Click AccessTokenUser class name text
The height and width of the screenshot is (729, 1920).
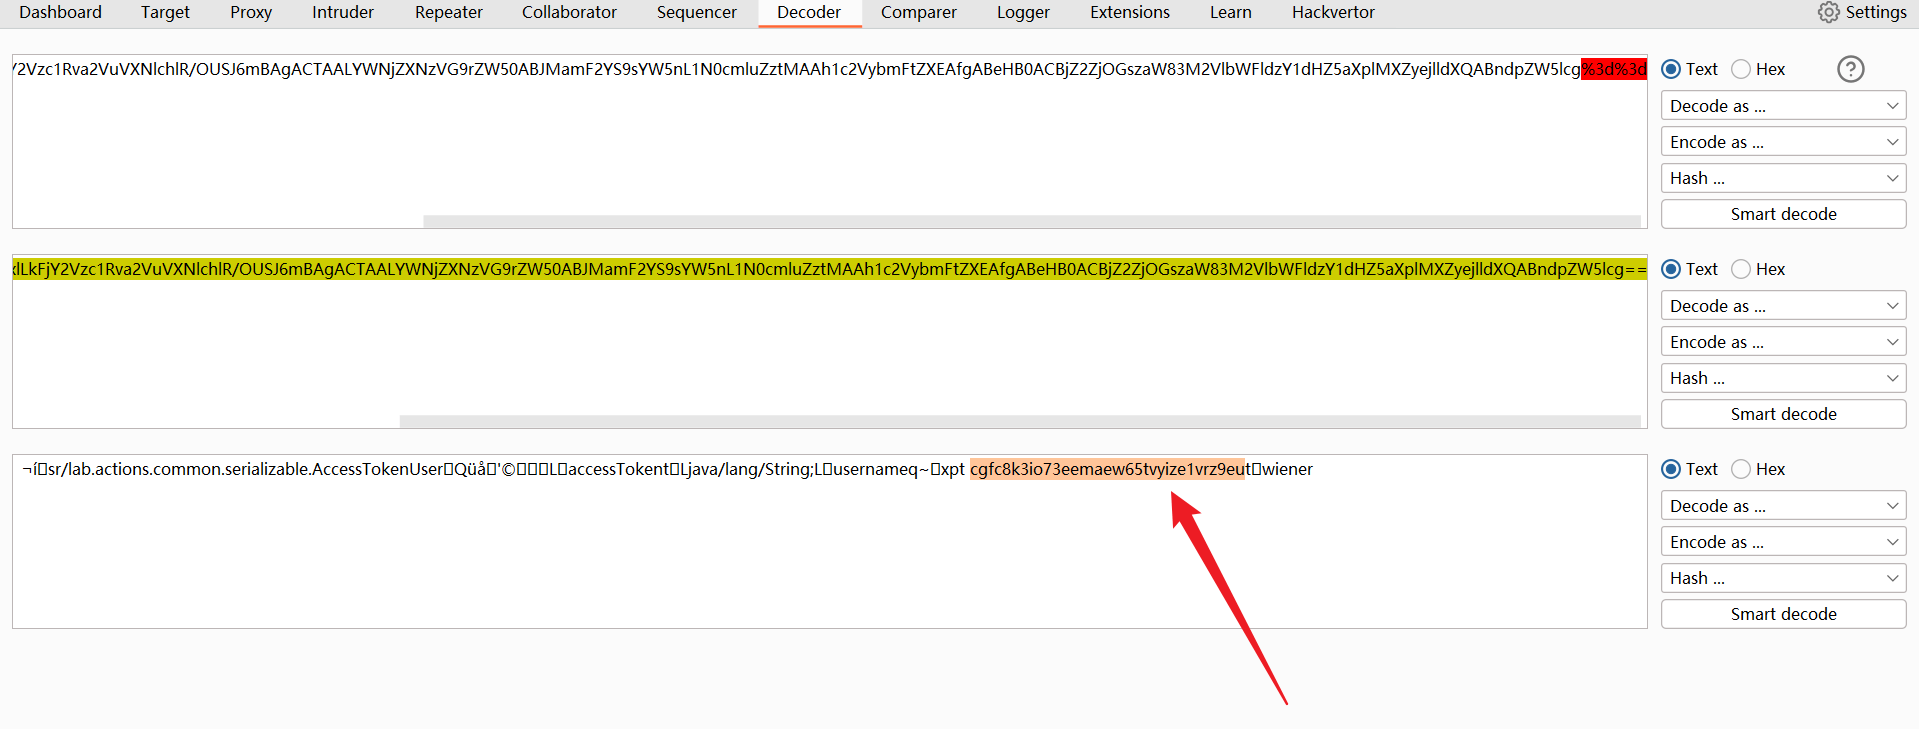pos(377,469)
